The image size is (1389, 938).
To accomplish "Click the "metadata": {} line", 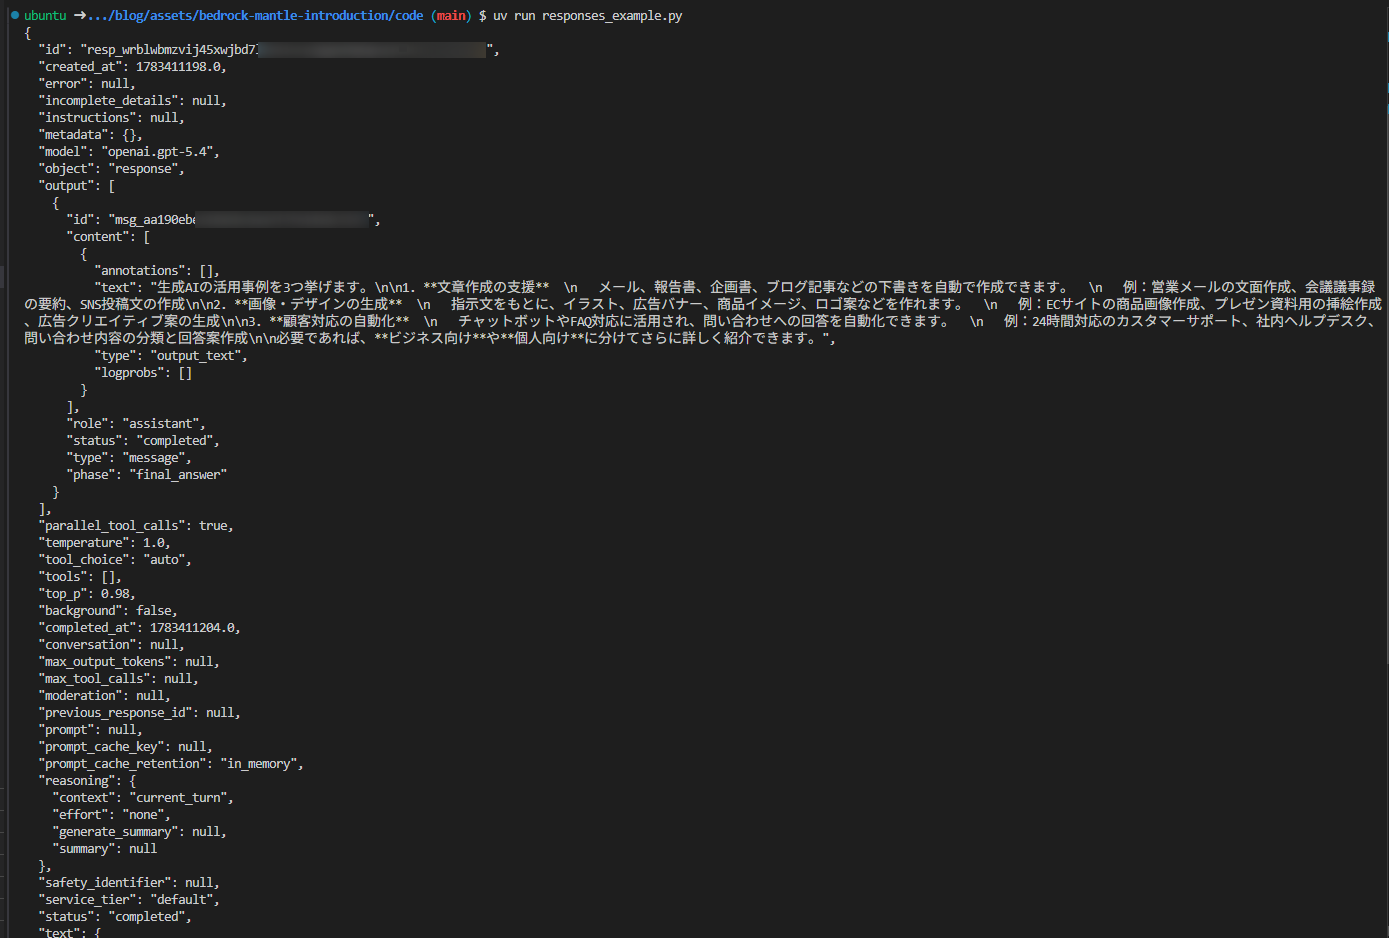I will pyautogui.click(x=91, y=135).
